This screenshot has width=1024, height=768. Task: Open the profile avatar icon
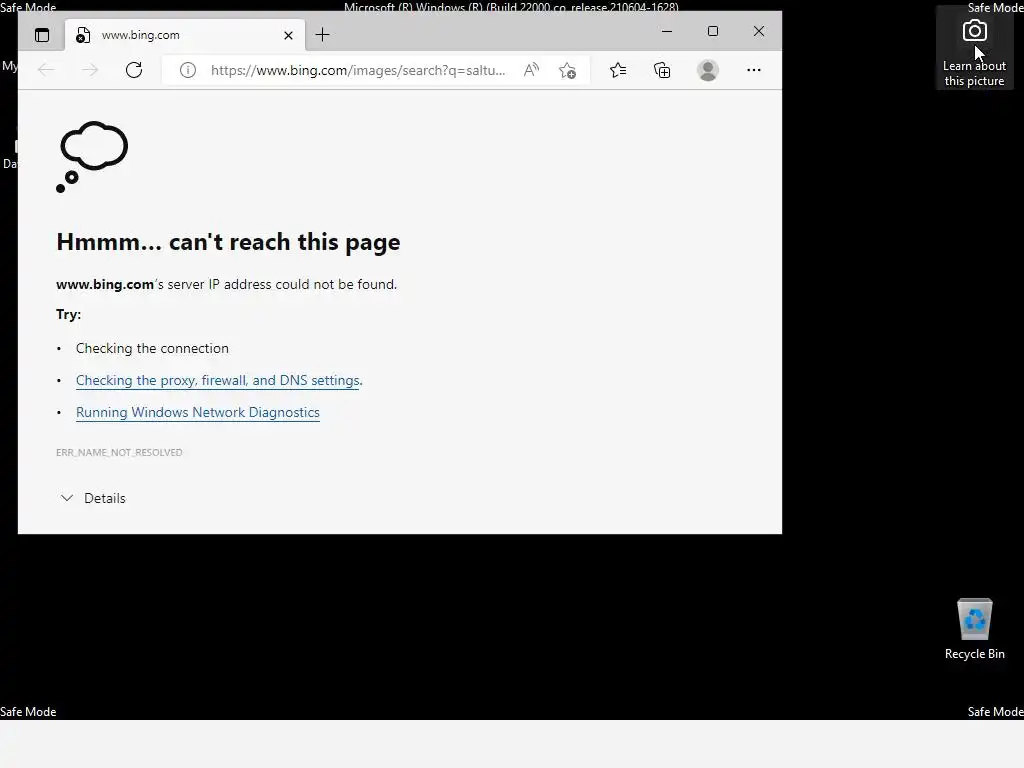pyautogui.click(x=708, y=71)
